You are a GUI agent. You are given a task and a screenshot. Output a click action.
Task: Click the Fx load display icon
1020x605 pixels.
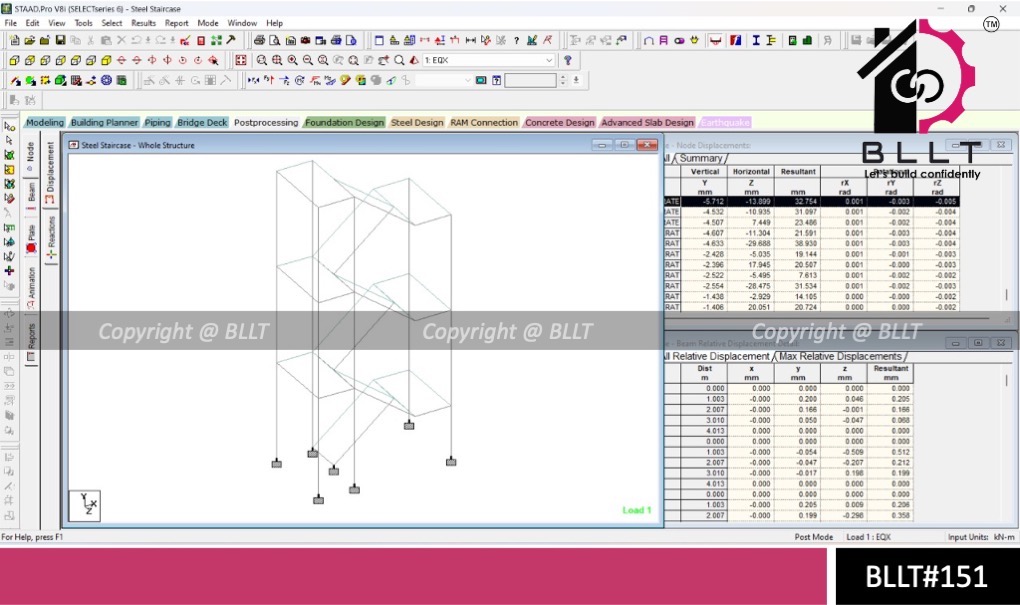click(253, 81)
